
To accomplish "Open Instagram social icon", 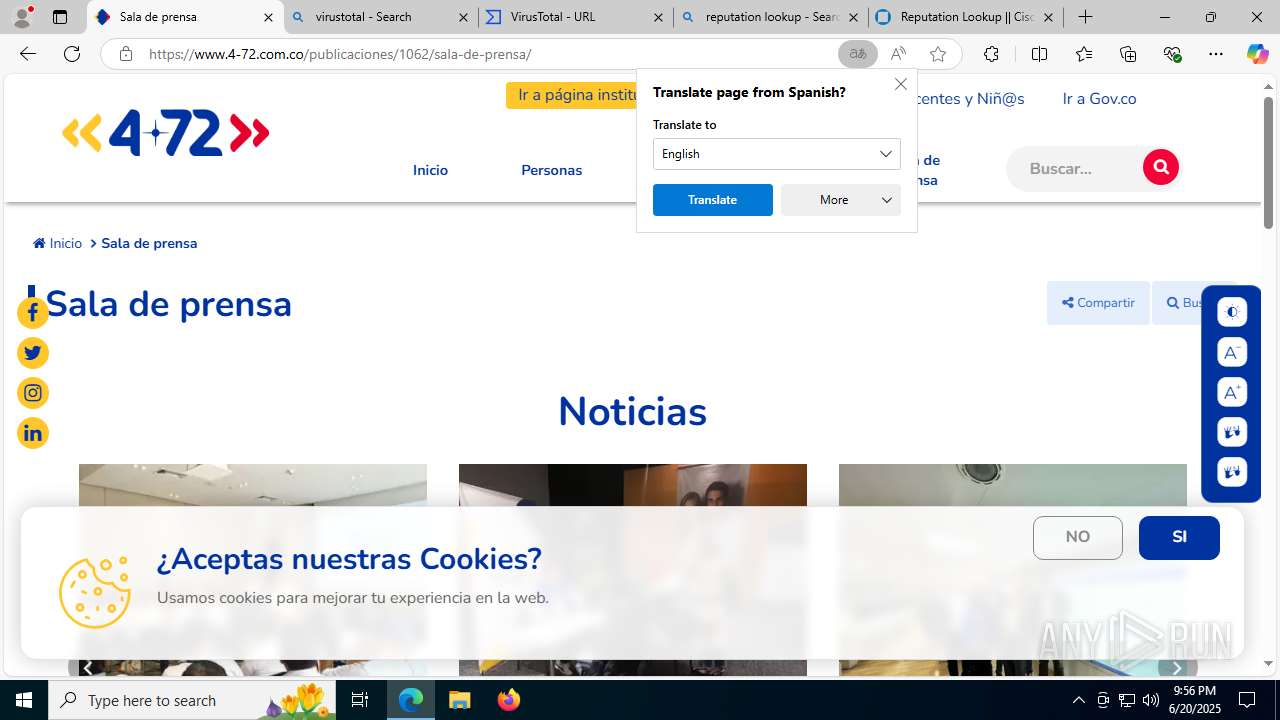I will pyautogui.click(x=33, y=393).
